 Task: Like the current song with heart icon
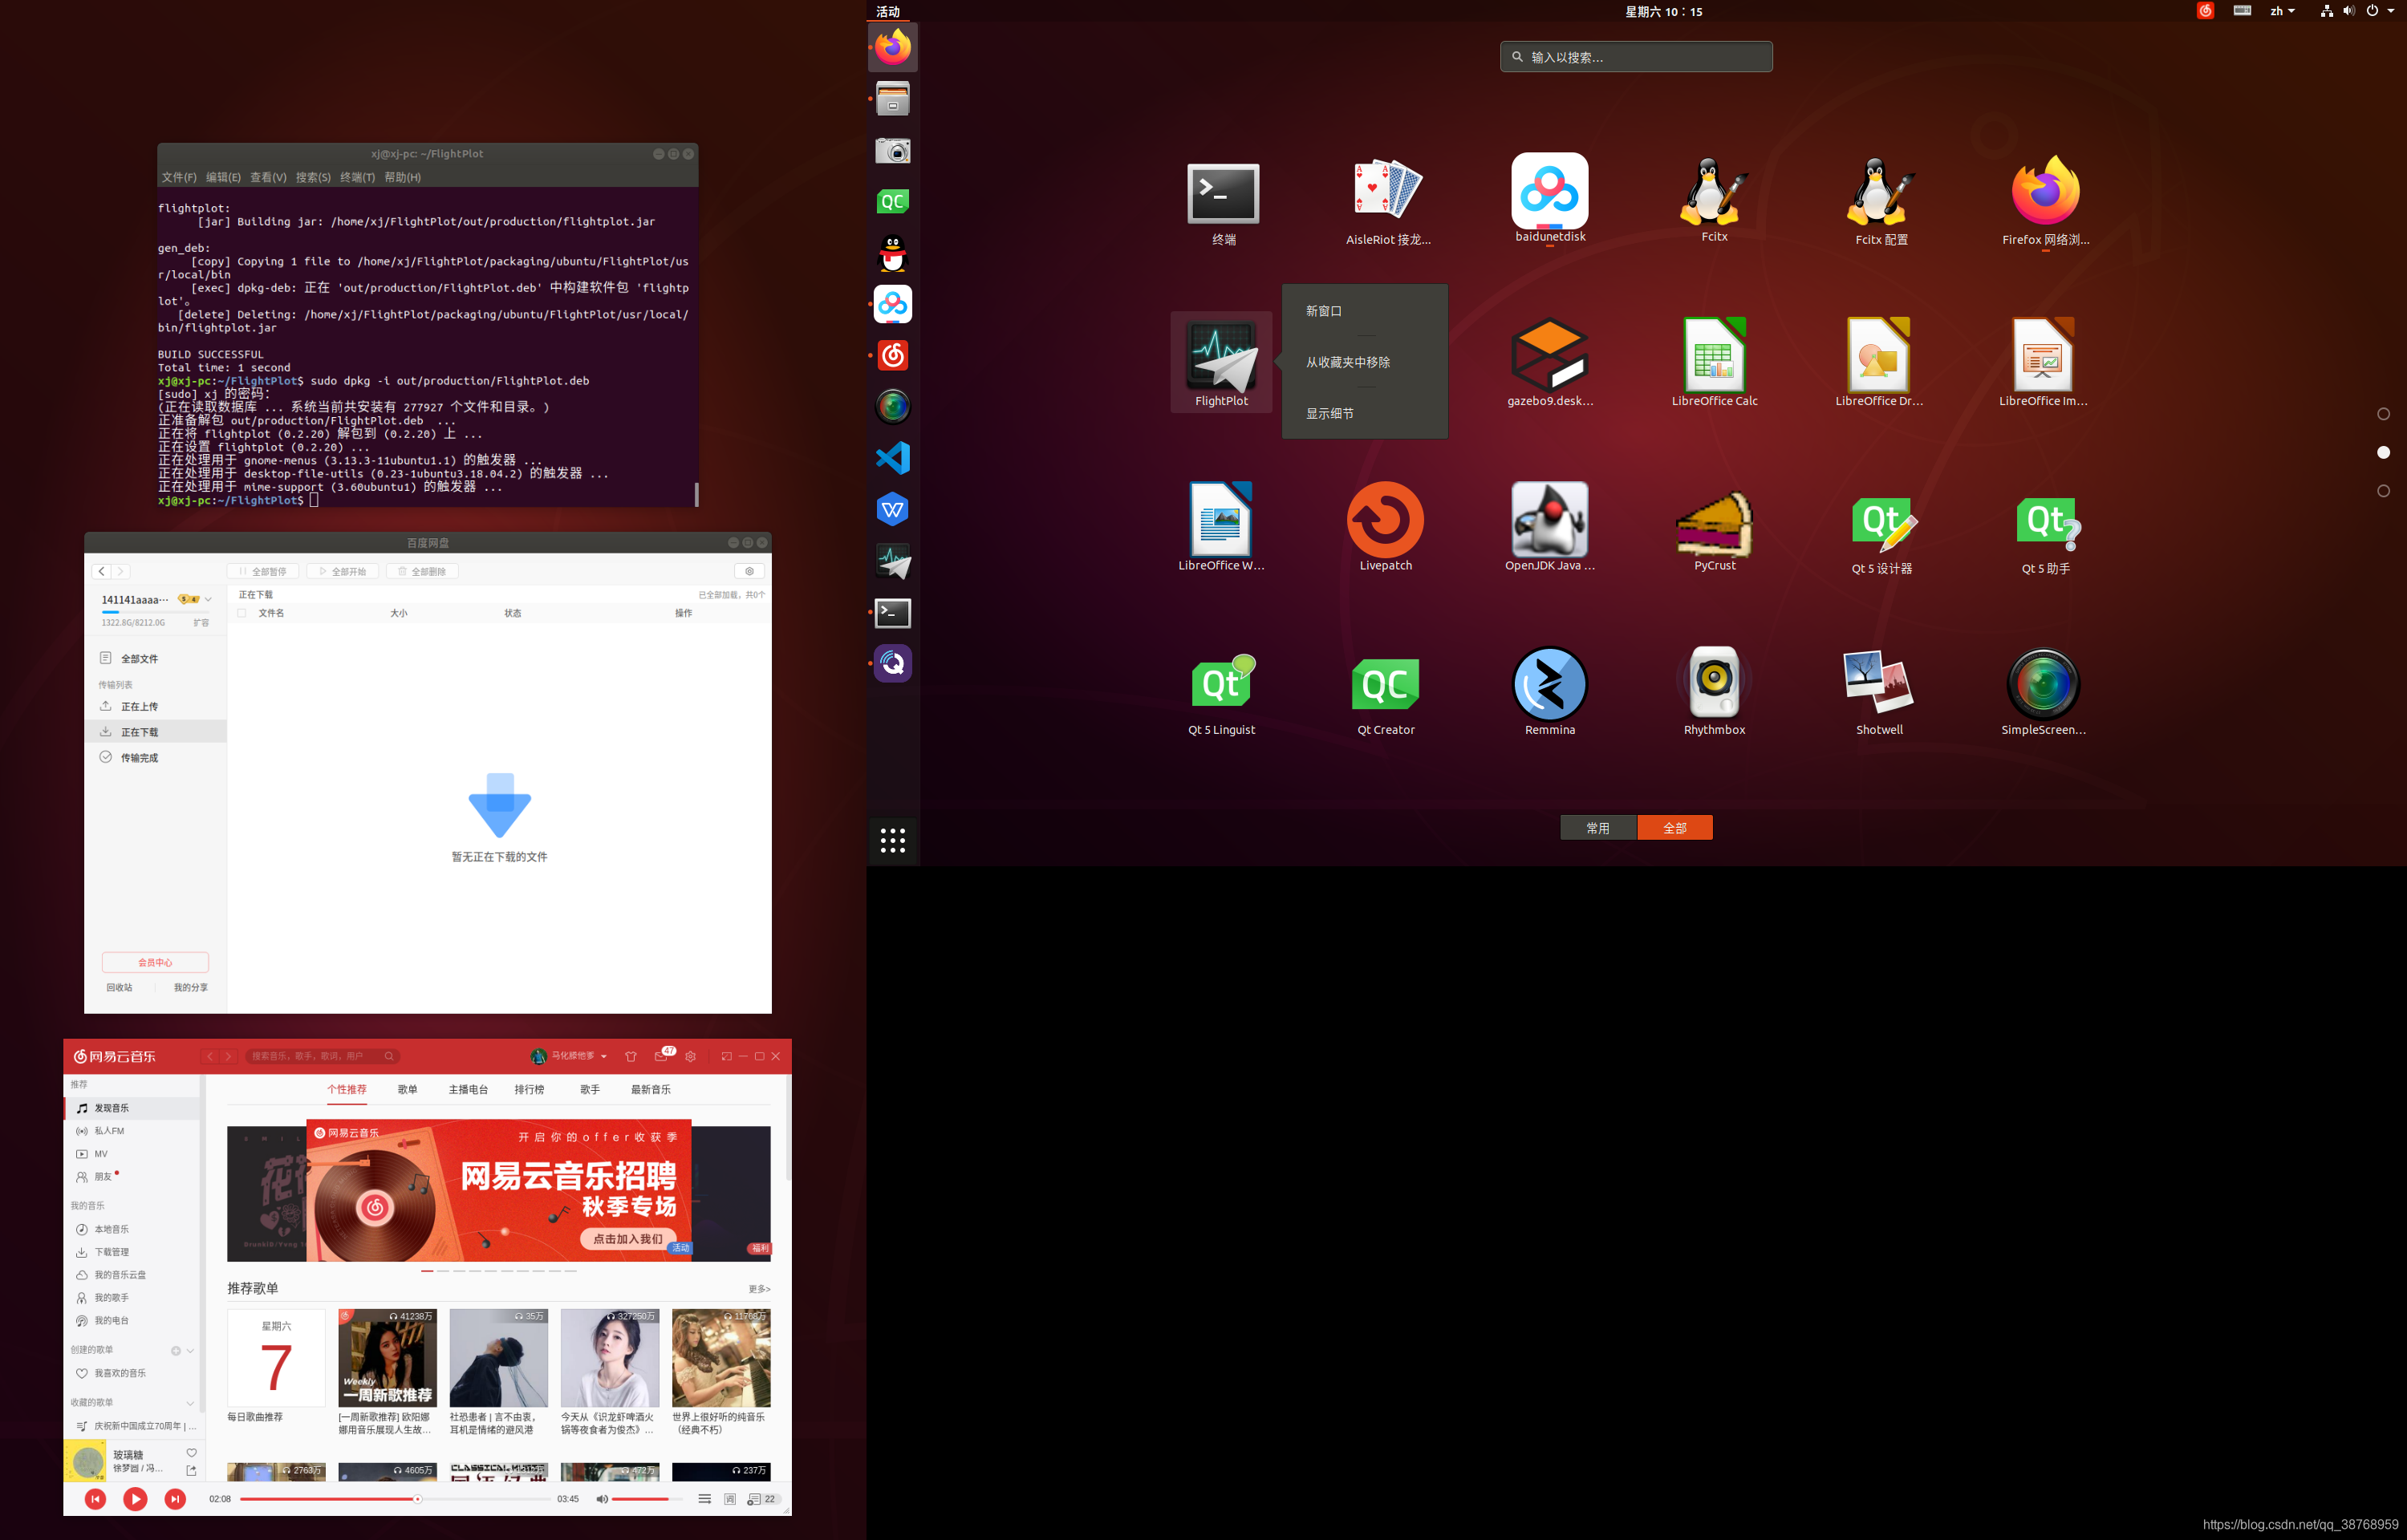(191, 1453)
